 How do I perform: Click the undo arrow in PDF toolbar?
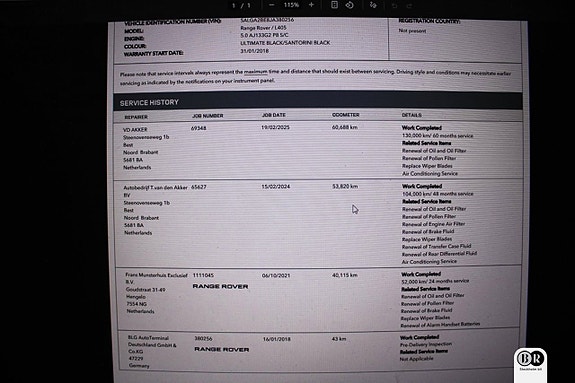pos(395,6)
